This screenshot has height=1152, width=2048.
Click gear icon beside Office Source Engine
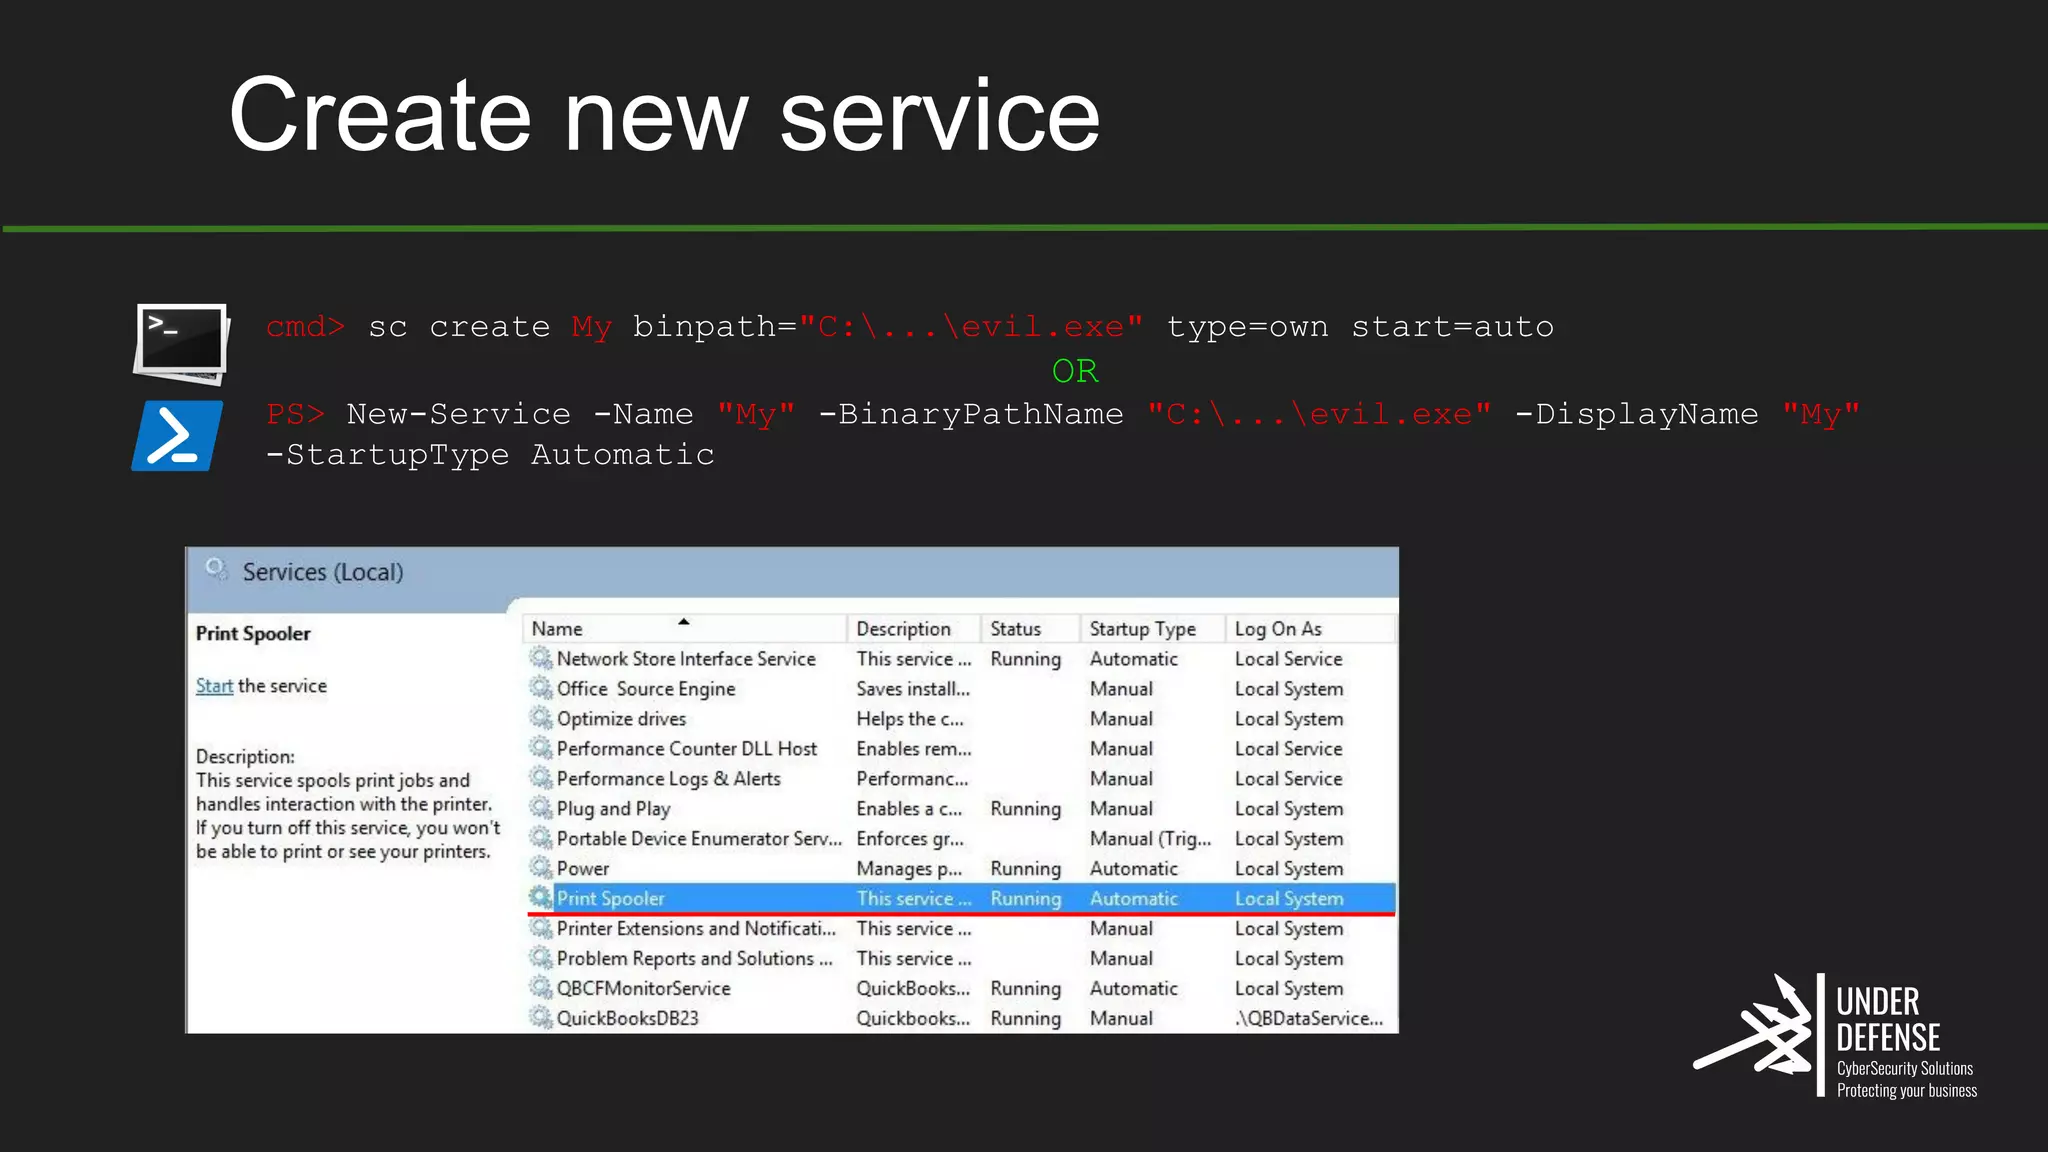click(541, 688)
